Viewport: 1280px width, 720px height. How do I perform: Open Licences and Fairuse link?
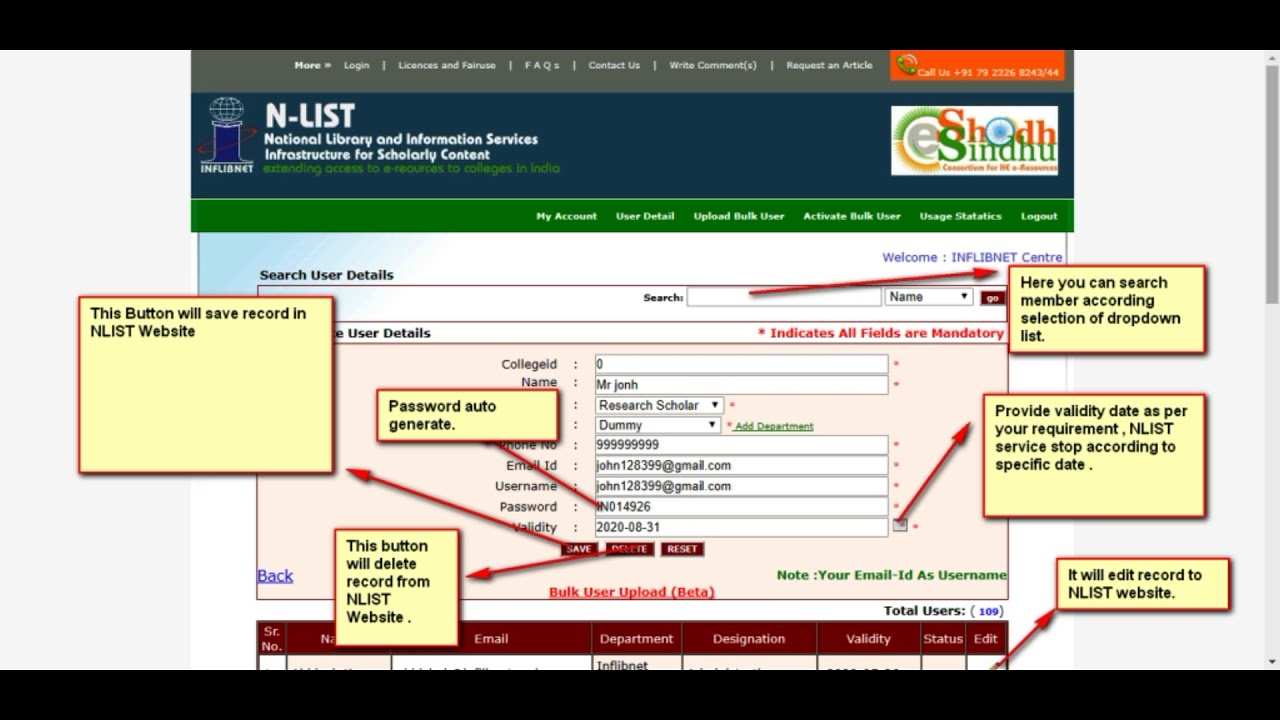pos(447,65)
